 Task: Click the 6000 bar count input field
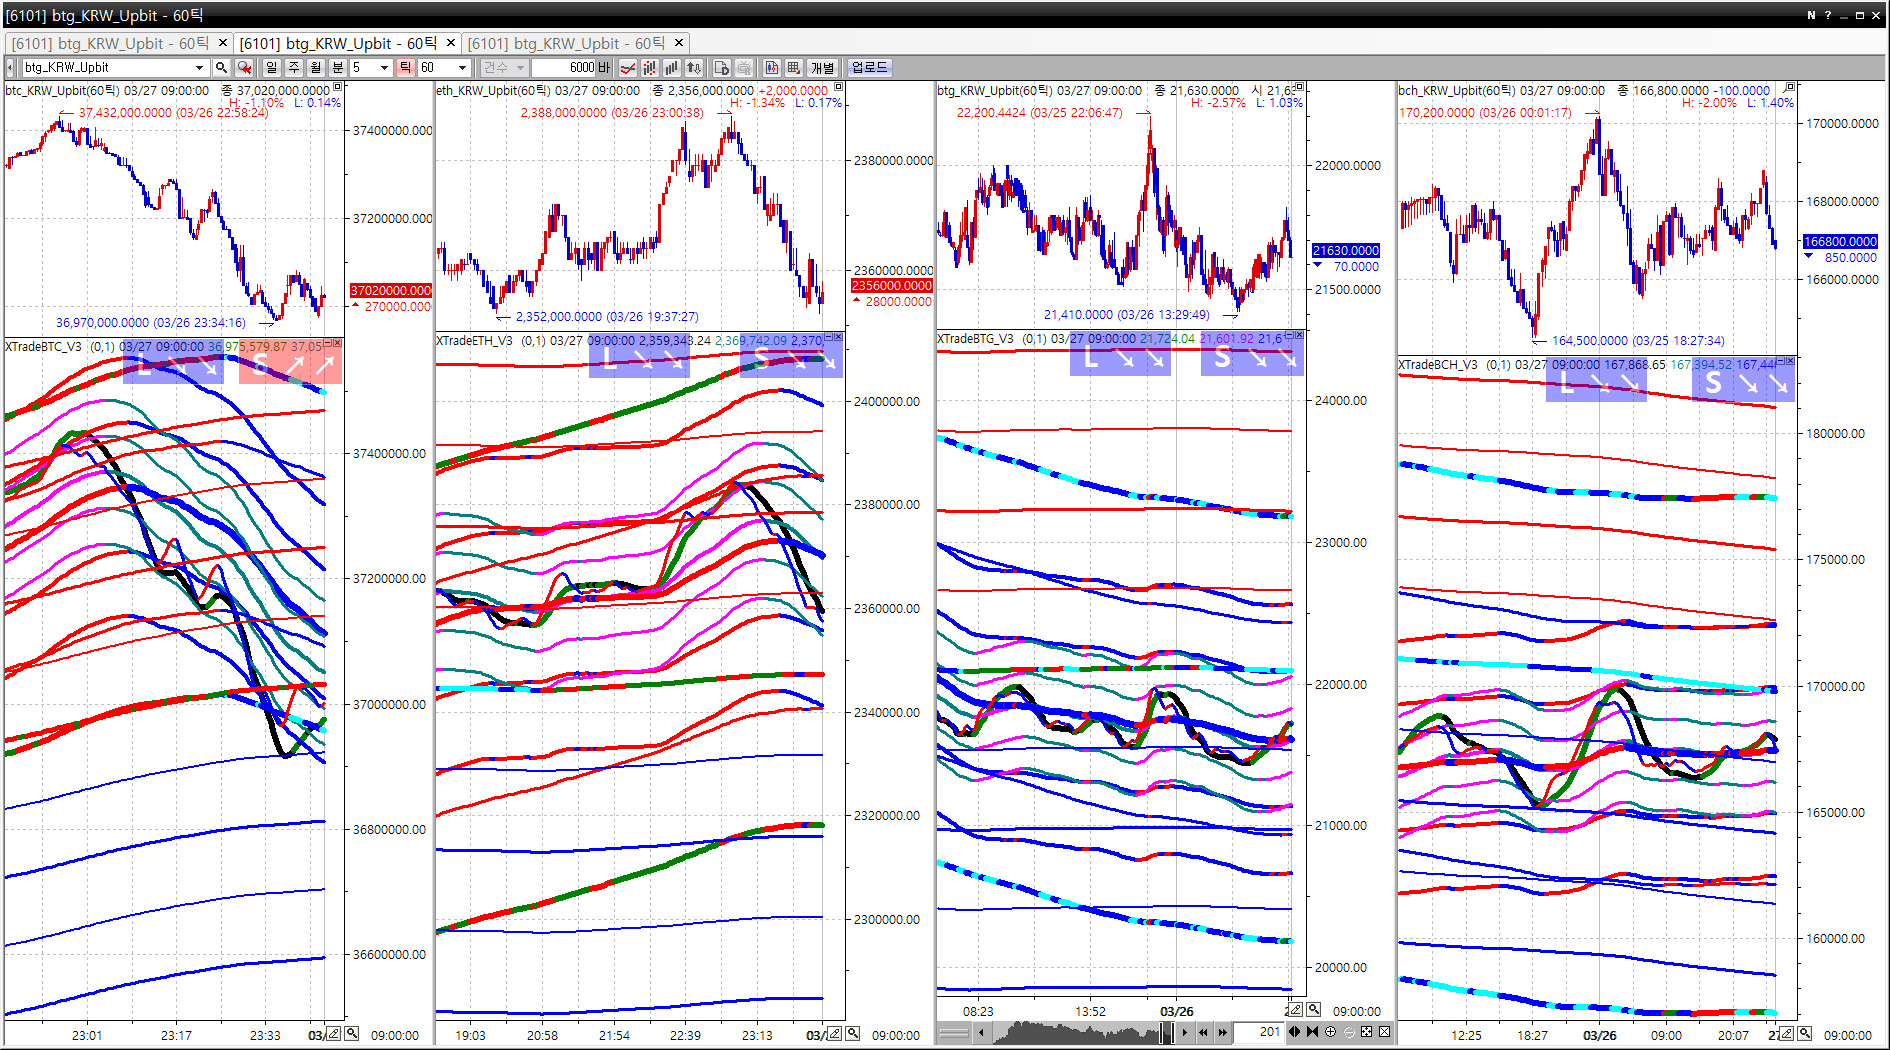pyautogui.click(x=566, y=68)
